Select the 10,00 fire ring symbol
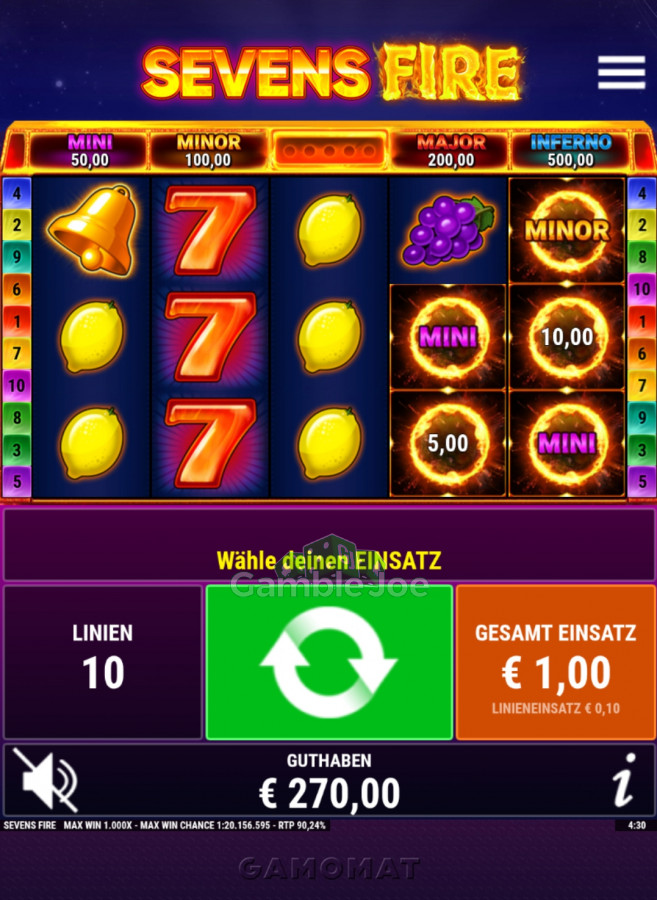657x900 pixels. (x=567, y=337)
